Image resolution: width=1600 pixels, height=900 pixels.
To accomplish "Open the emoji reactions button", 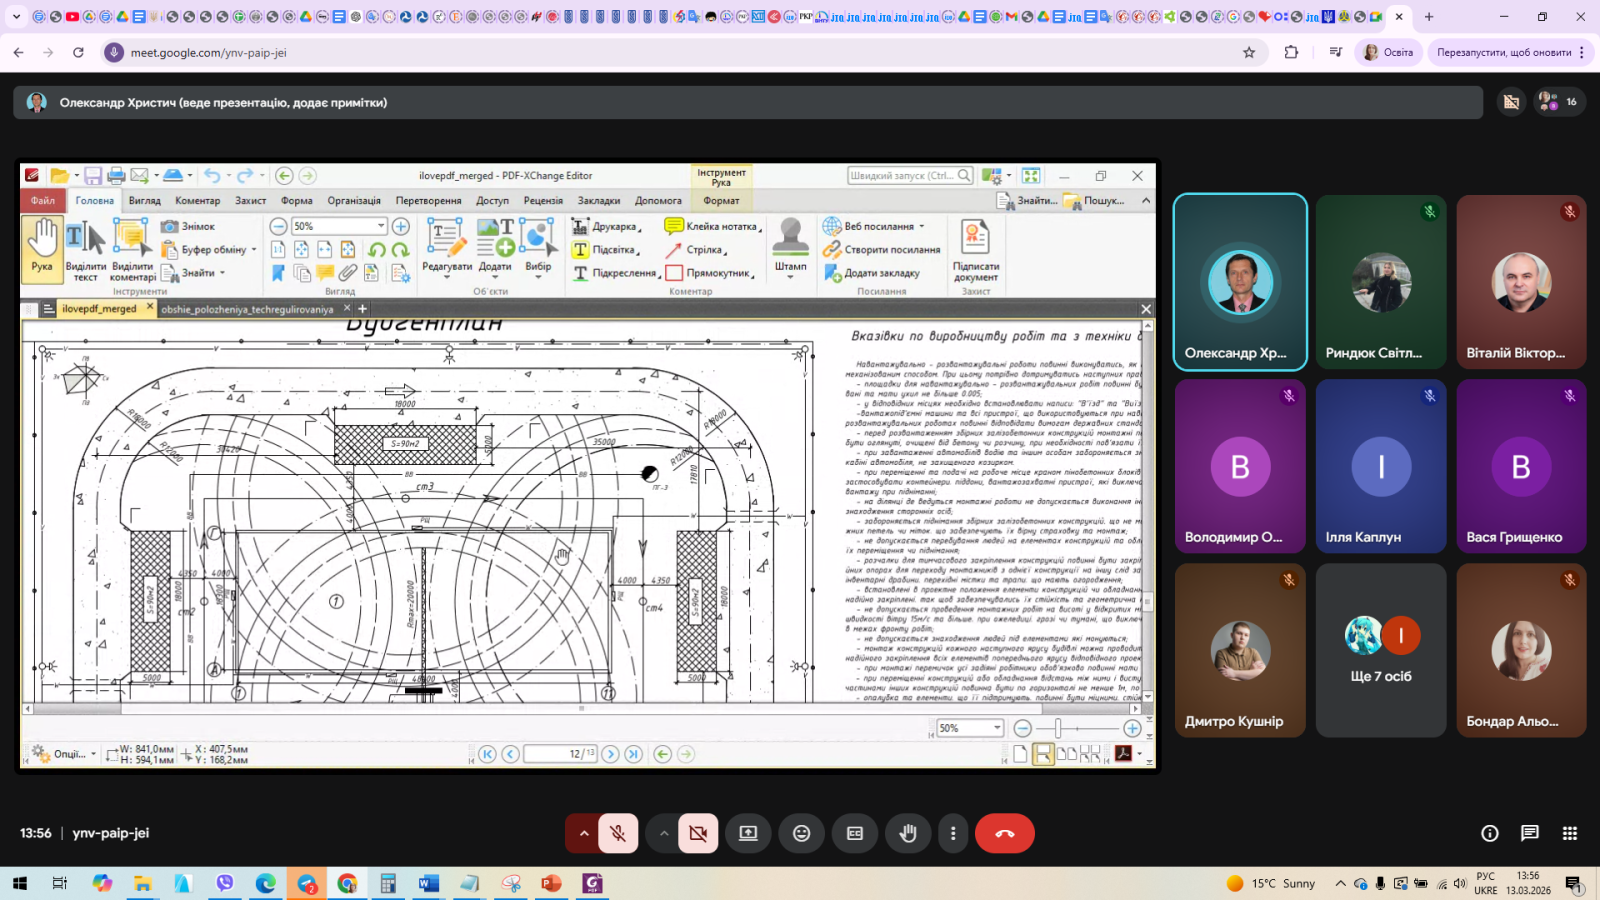I will point(801,833).
